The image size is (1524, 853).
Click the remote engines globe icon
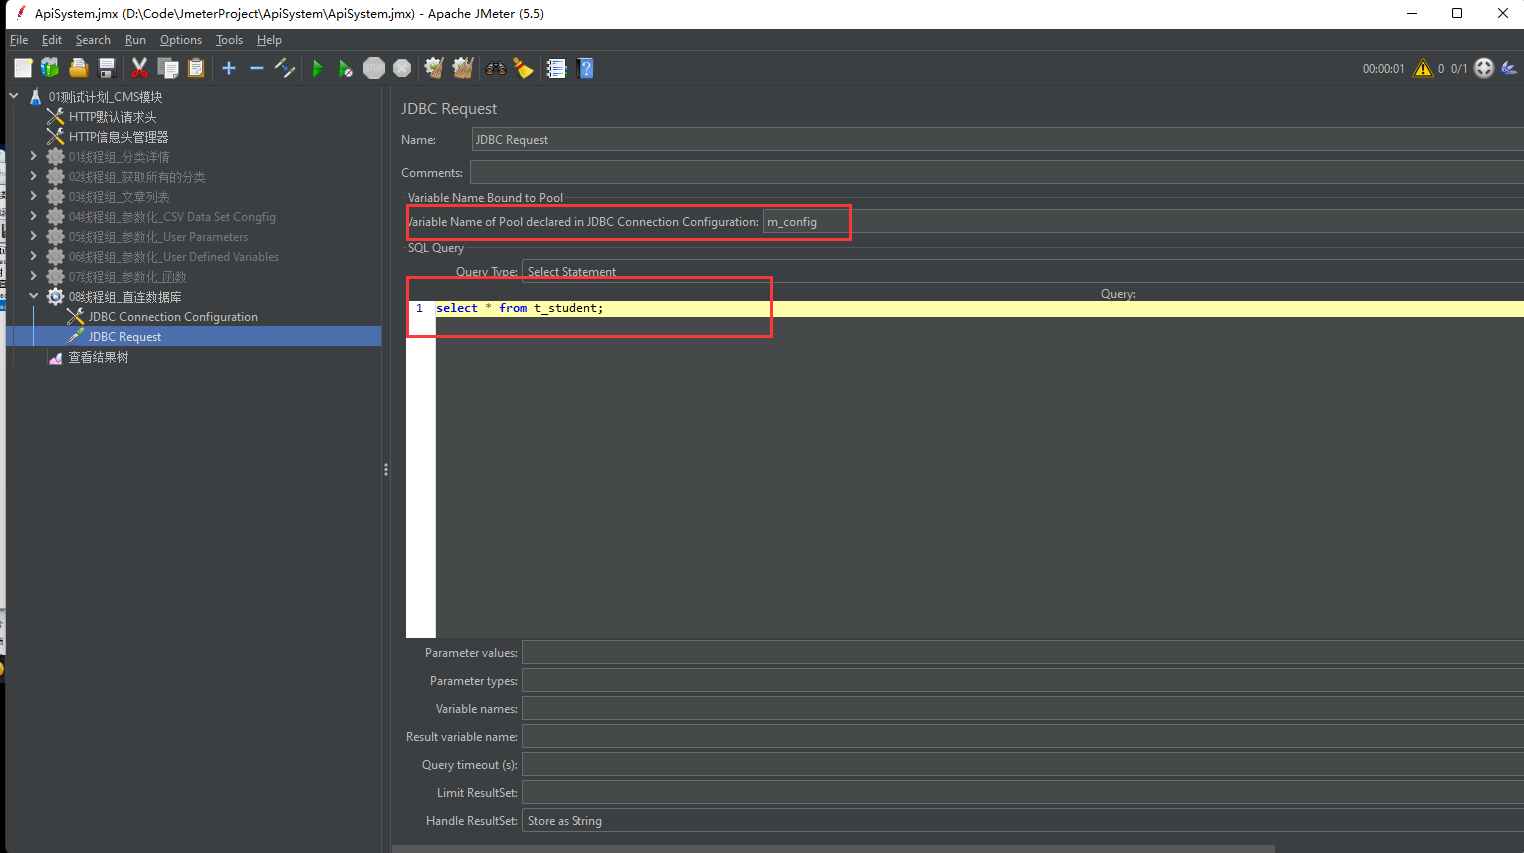(x=1484, y=68)
